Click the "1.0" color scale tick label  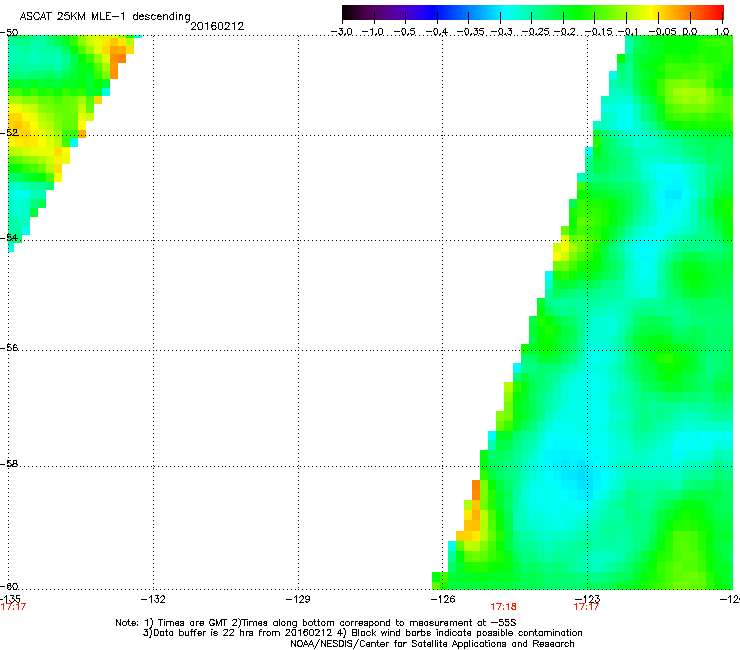tap(722, 32)
